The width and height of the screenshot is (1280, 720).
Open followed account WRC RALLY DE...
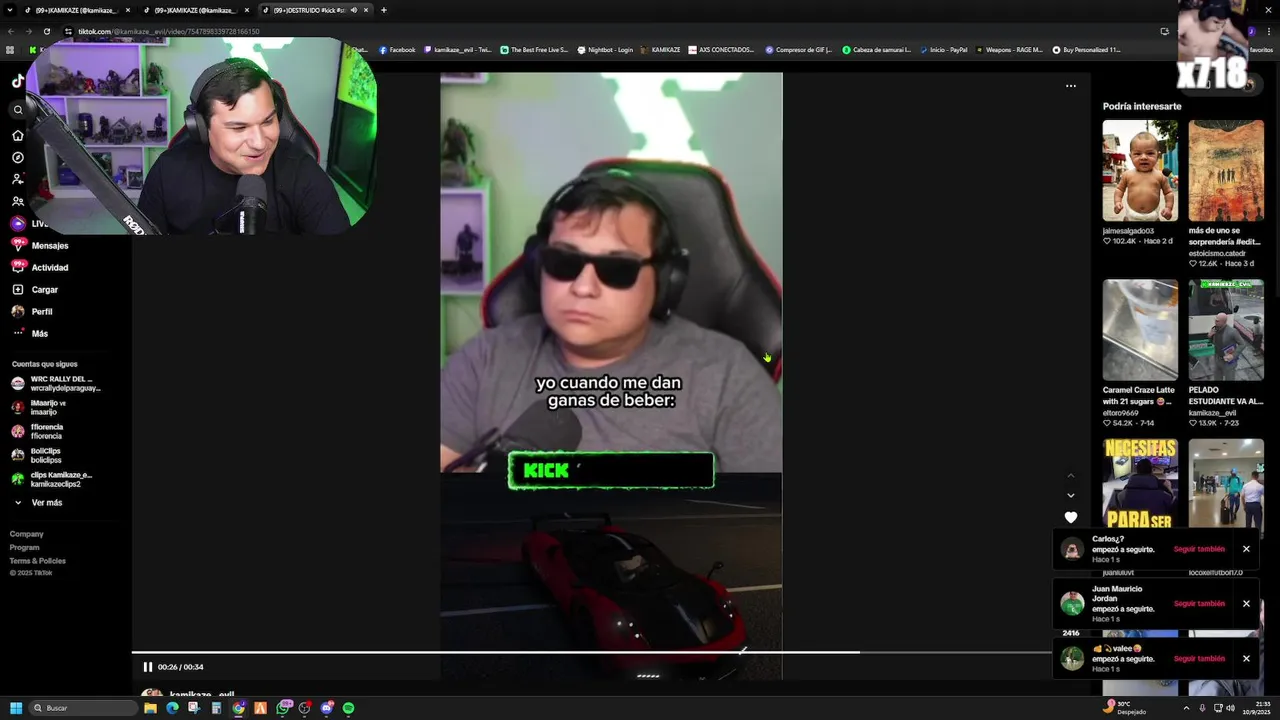click(57, 383)
